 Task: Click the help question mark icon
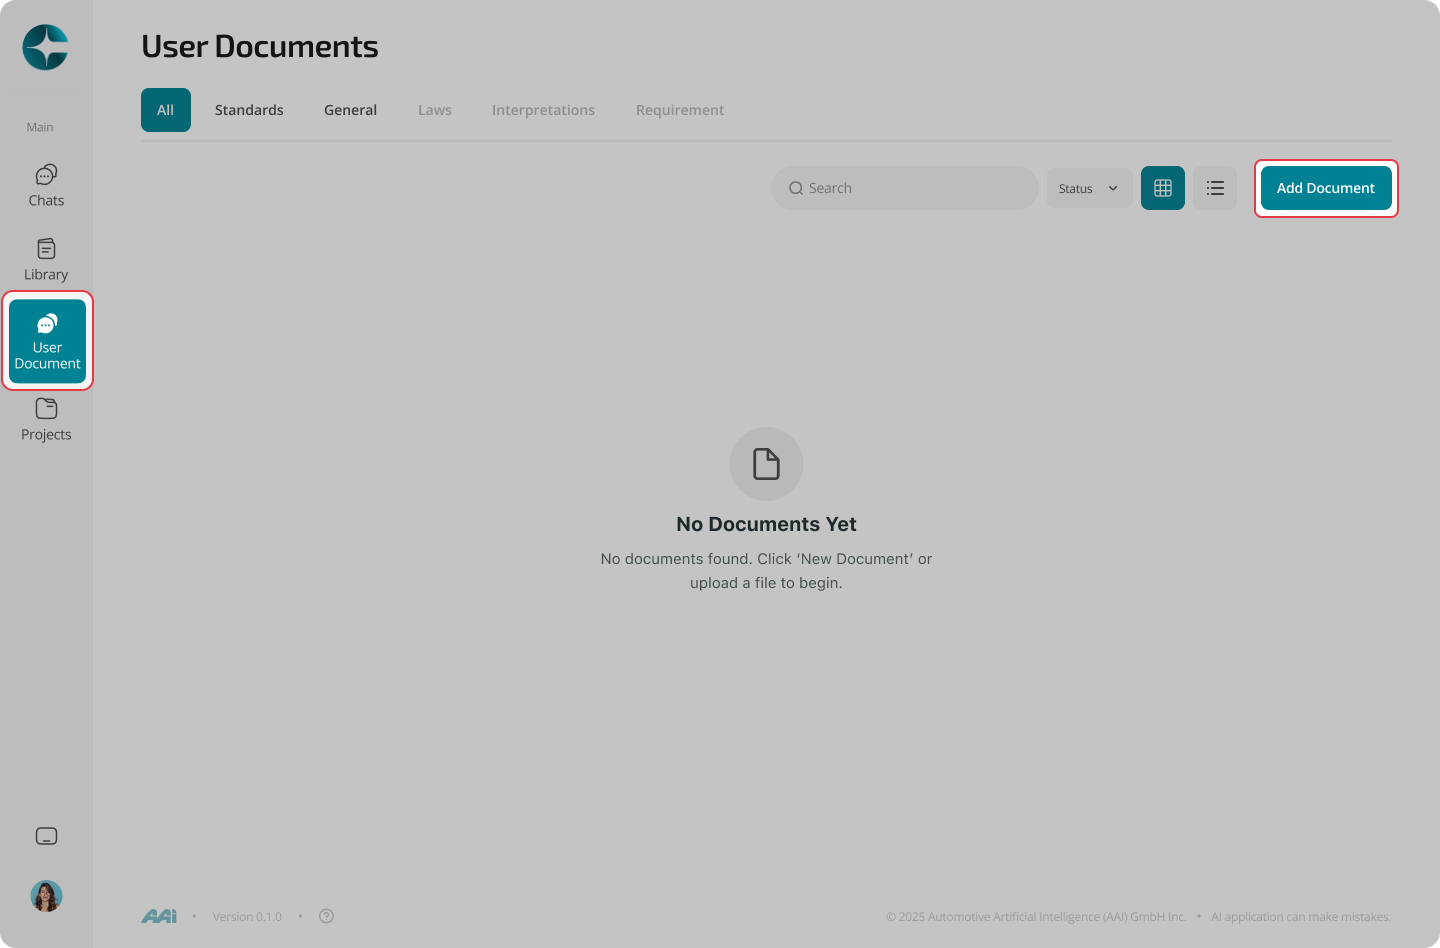[326, 916]
